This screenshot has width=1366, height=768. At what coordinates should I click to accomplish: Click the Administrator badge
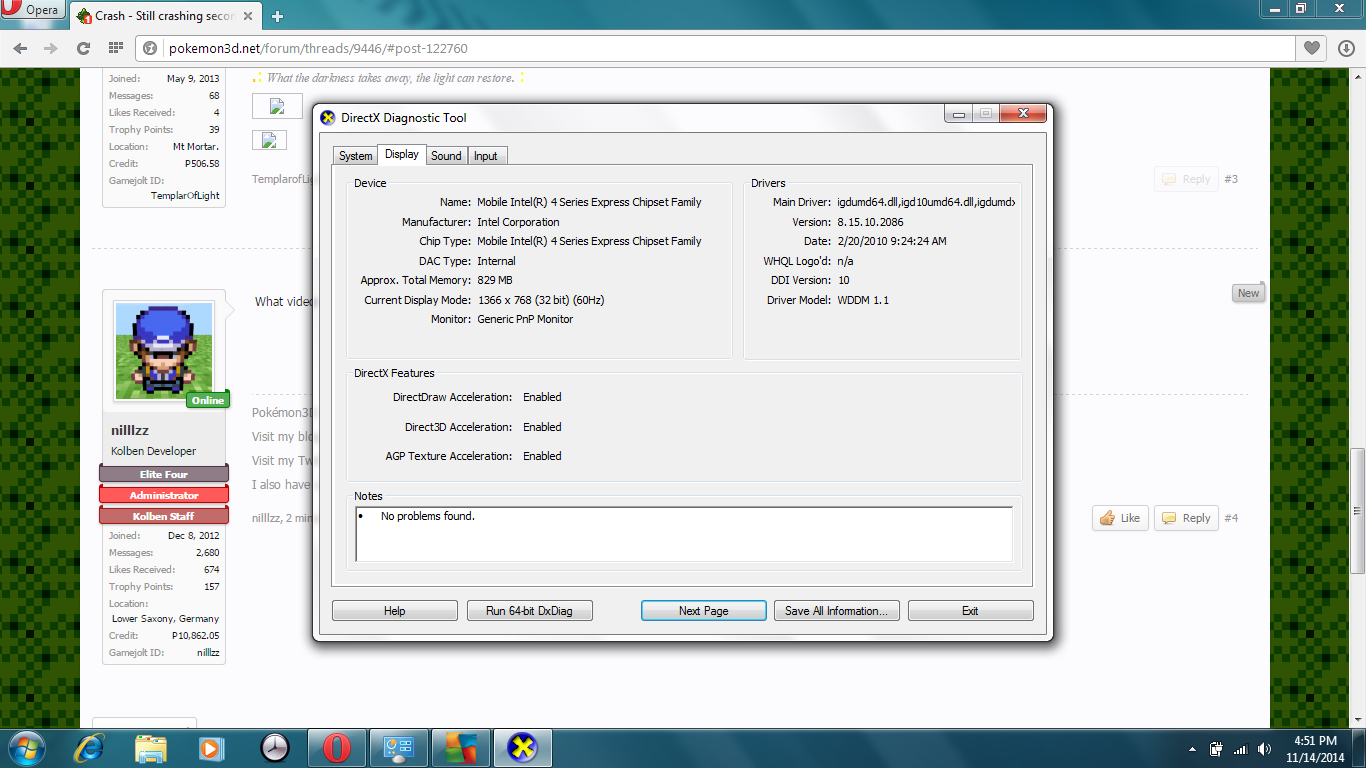pos(164,495)
